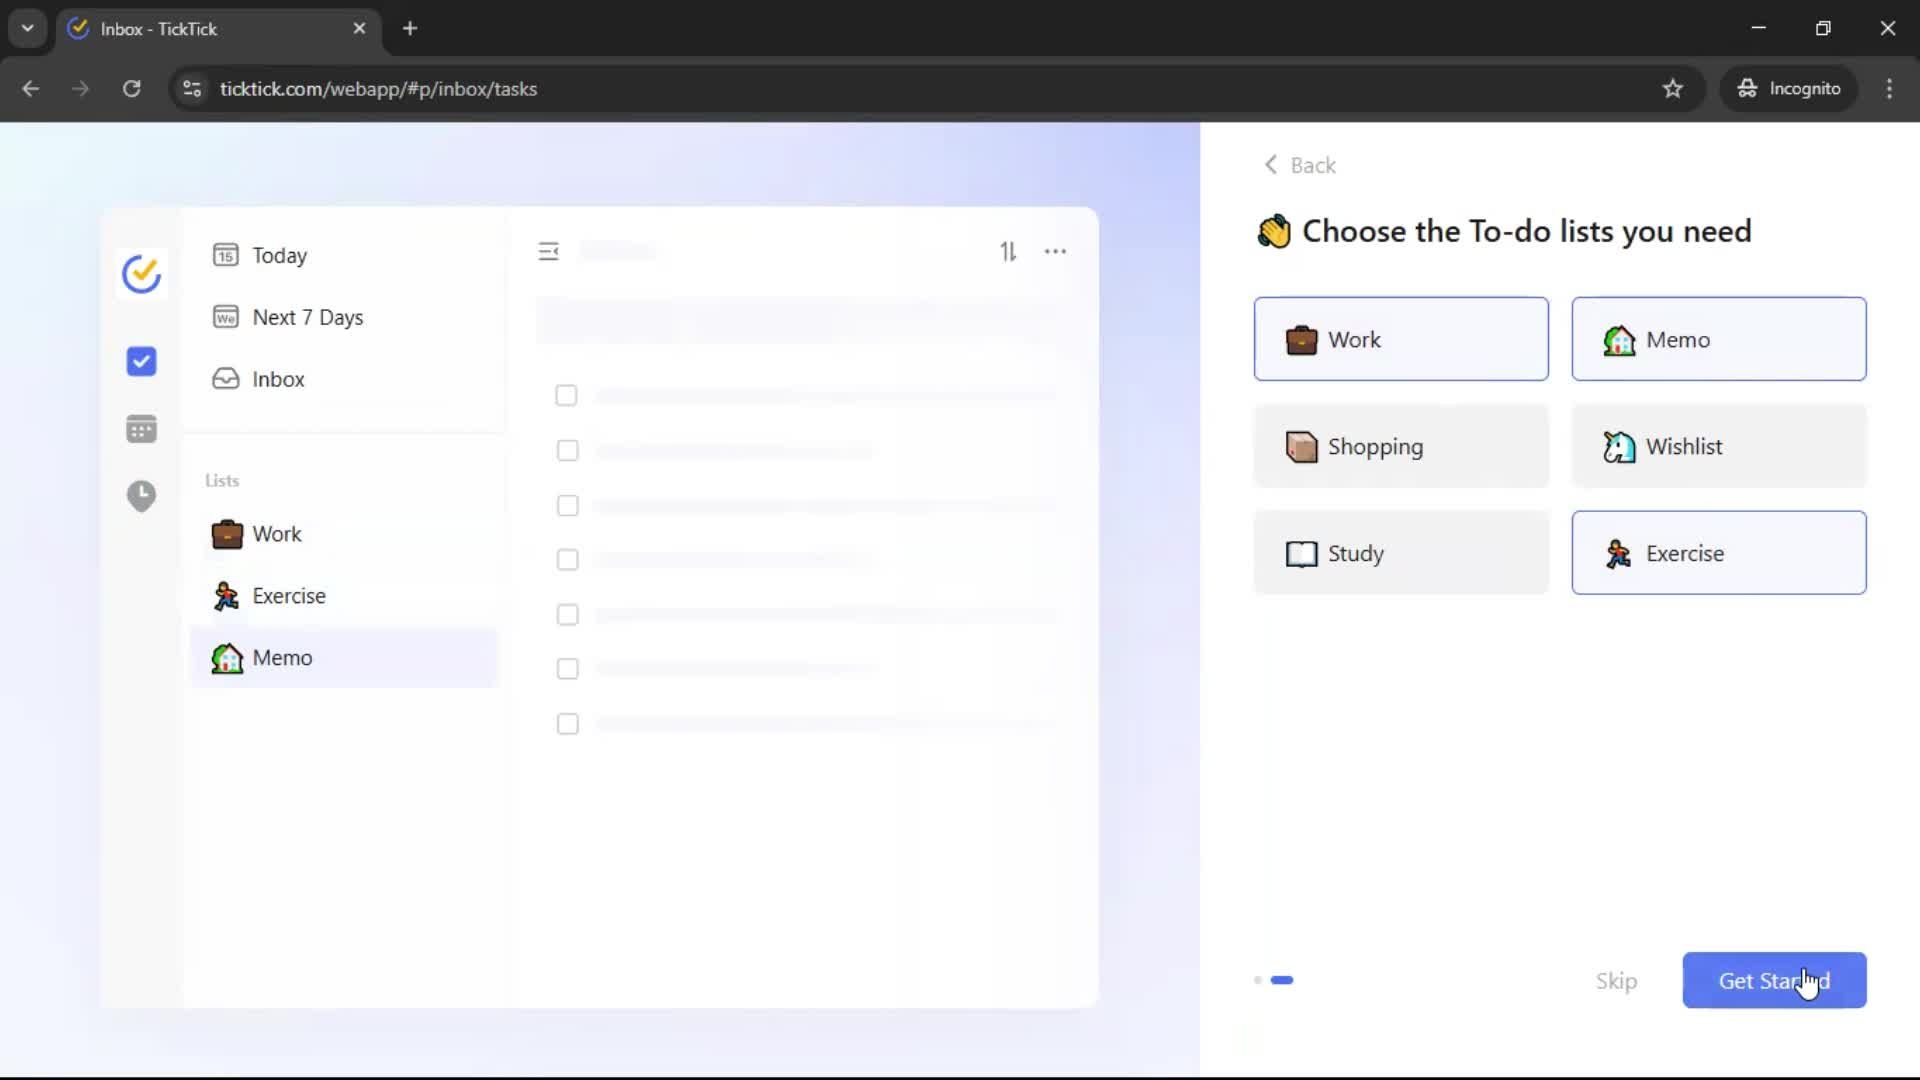
Task: Enable the Wishlist to-do list option
Action: click(x=1718, y=446)
